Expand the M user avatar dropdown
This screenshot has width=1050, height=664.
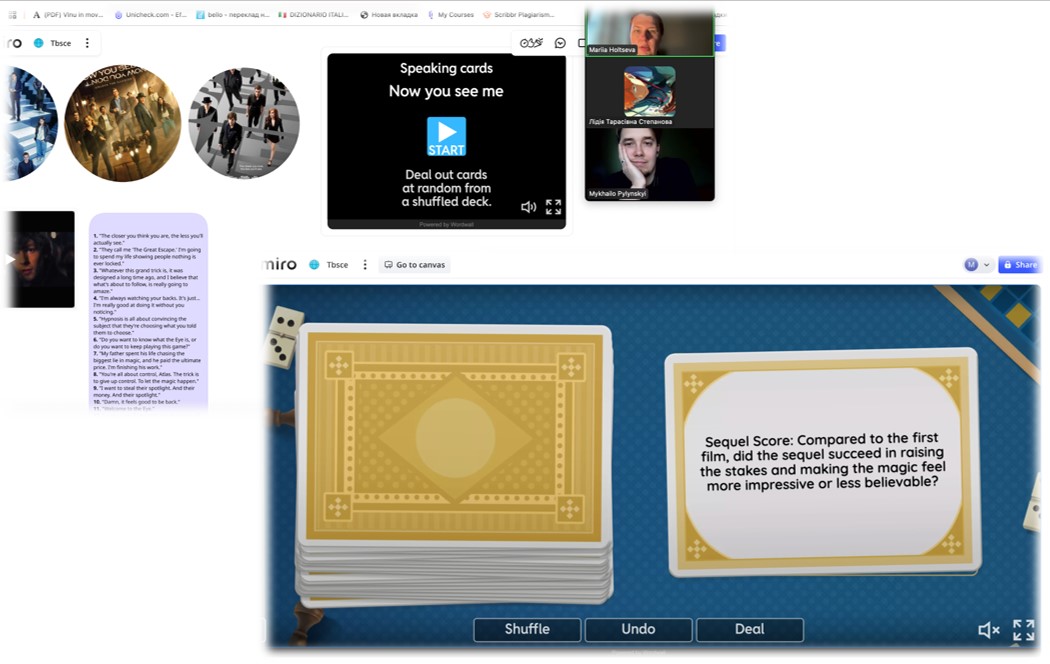[x=987, y=265]
